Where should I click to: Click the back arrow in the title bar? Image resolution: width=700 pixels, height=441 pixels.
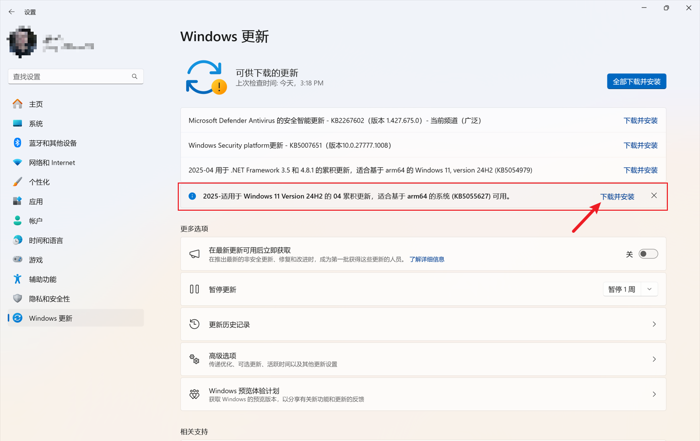(x=12, y=12)
